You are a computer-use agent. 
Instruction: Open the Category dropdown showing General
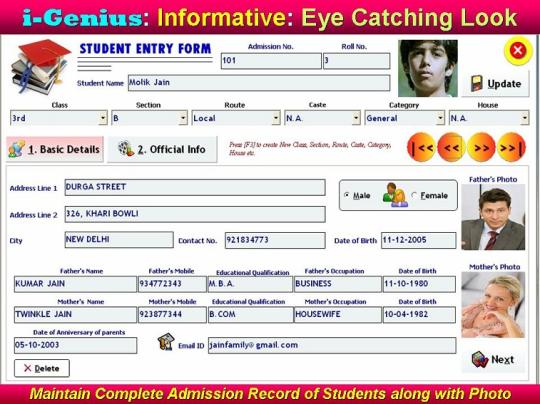click(x=405, y=118)
